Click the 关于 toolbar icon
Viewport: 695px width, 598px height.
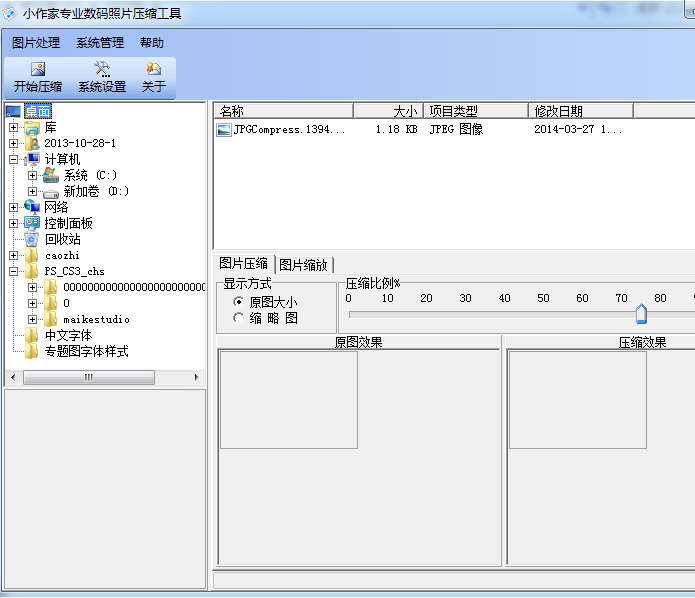pyautogui.click(x=153, y=69)
